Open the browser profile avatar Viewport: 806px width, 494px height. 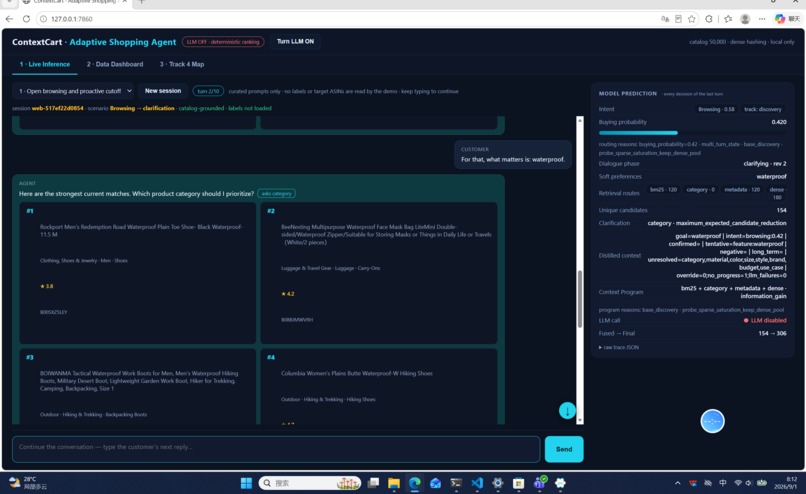[745, 19]
